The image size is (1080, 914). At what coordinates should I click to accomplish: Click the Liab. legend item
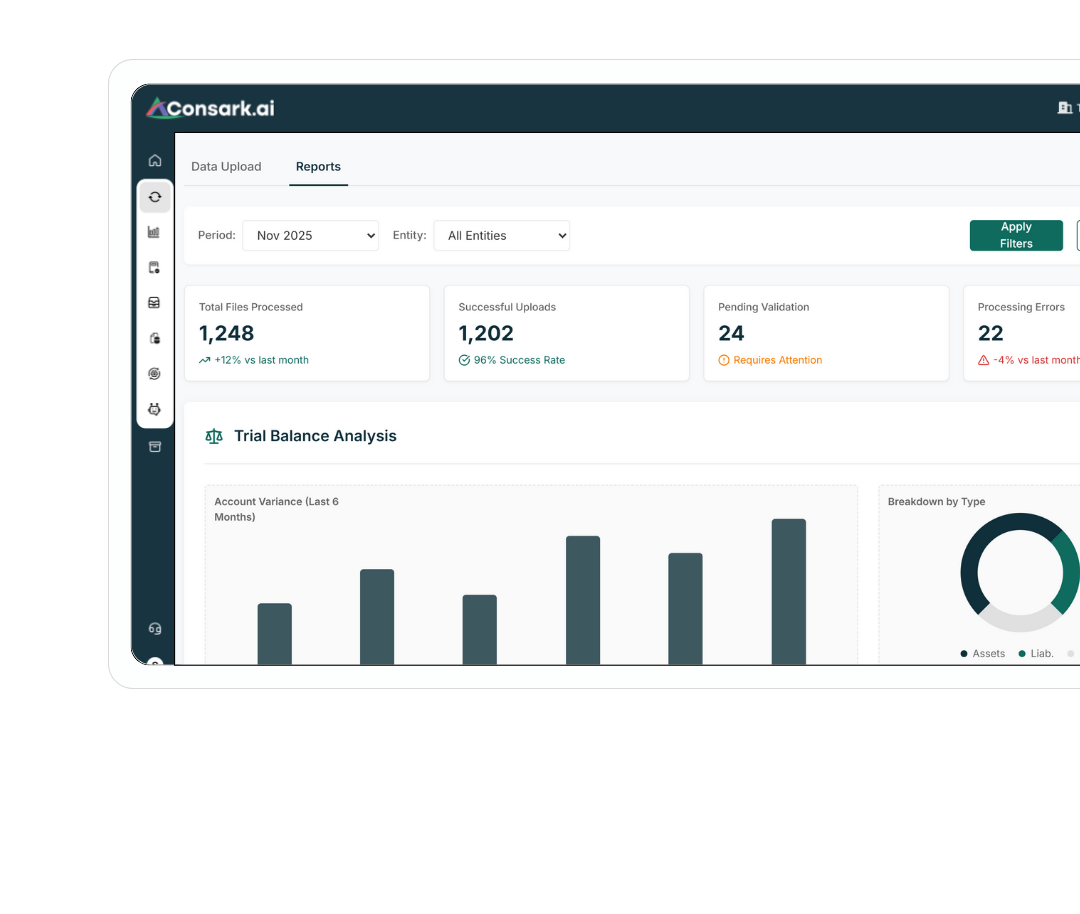pyautogui.click(x=1036, y=654)
